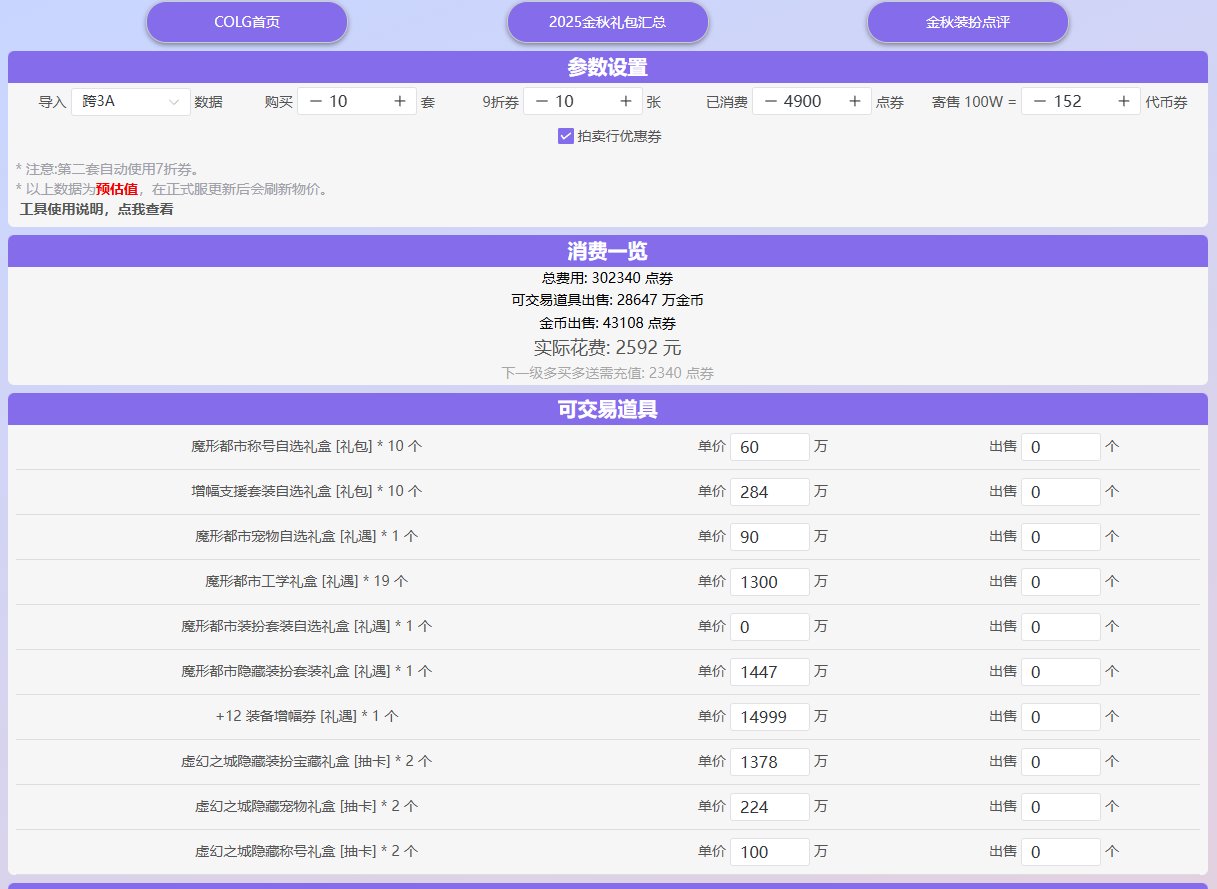1217x889 pixels.
Task: Click sell quantity for 虚幻之城隐藏称号礼盒
Action: [1060, 852]
